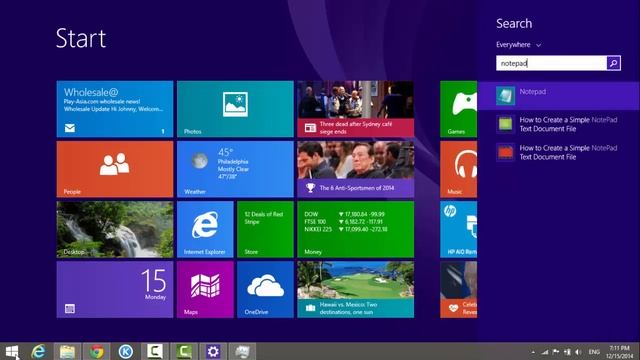
Task: Open the blue K app on the taskbar
Action: [126, 351]
